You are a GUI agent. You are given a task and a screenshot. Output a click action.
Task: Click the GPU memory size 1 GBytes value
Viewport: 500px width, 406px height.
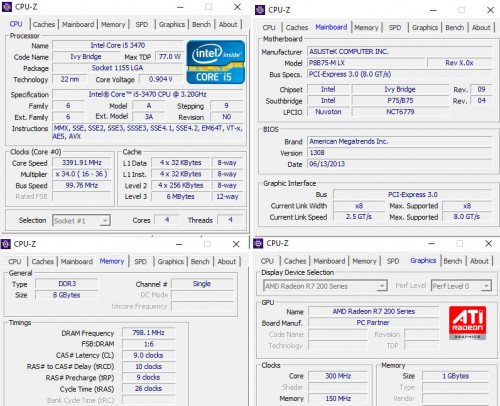point(456,376)
